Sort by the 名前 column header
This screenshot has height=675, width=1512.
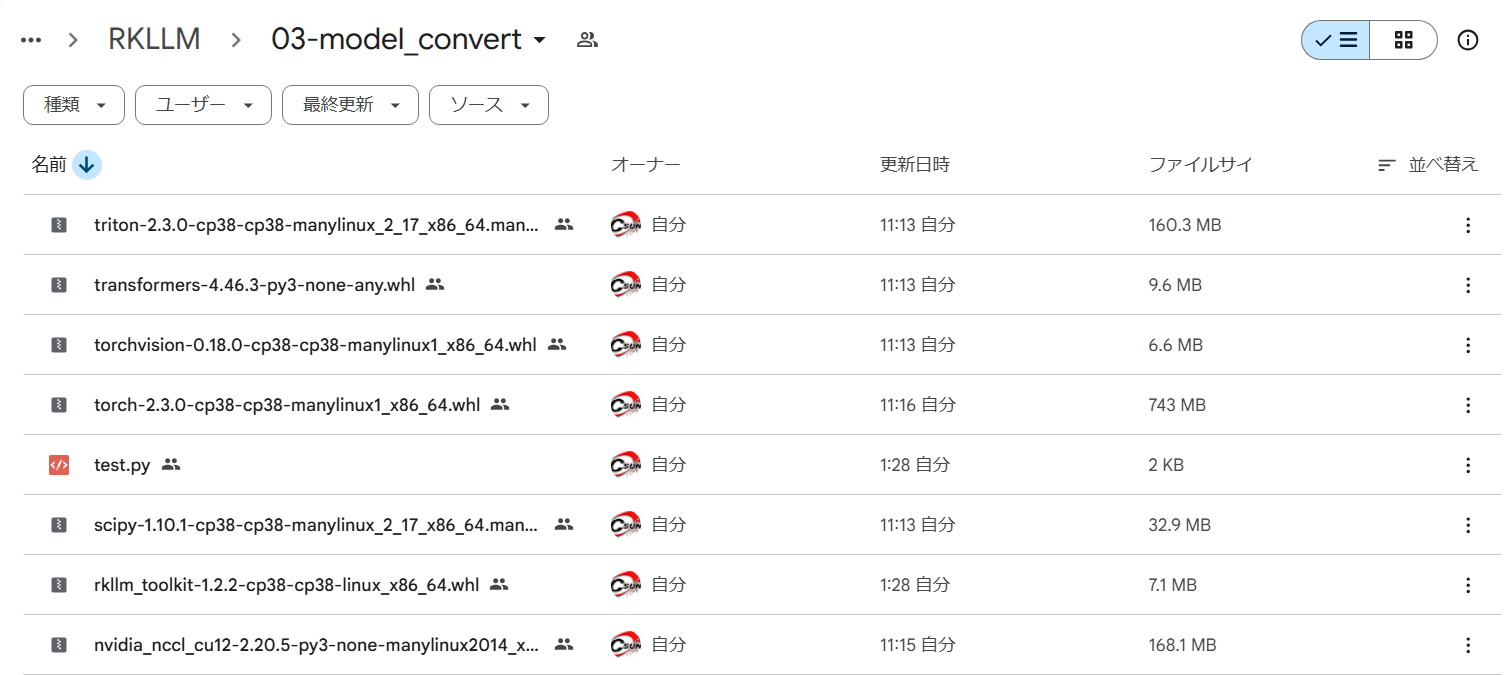pos(48,165)
